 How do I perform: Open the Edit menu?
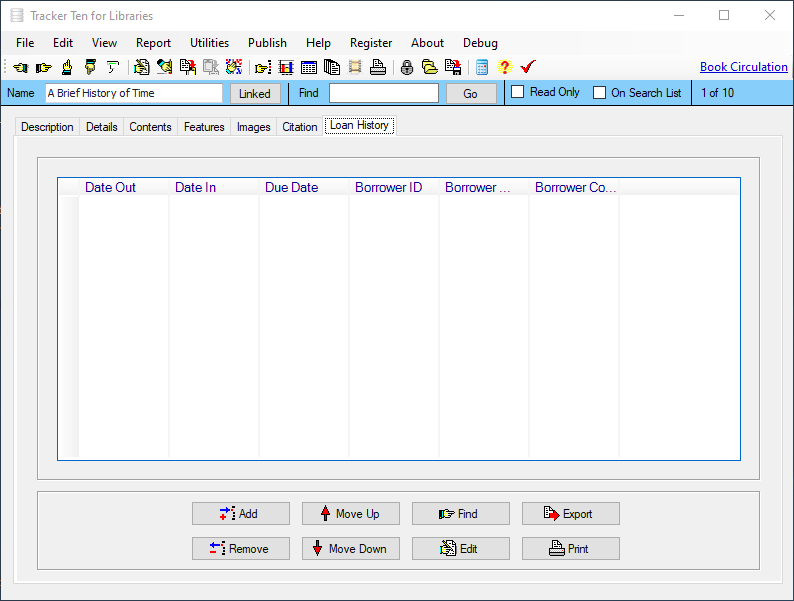click(x=63, y=43)
